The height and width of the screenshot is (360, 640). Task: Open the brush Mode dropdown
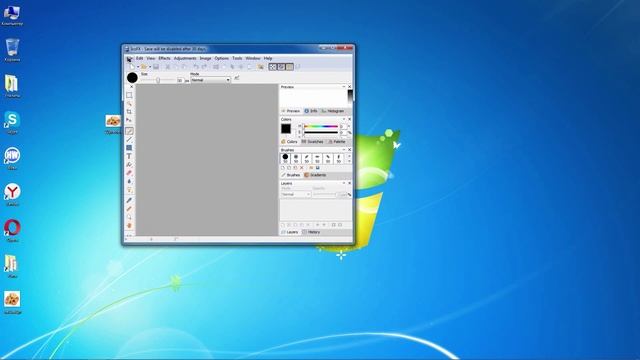[211, 80]
